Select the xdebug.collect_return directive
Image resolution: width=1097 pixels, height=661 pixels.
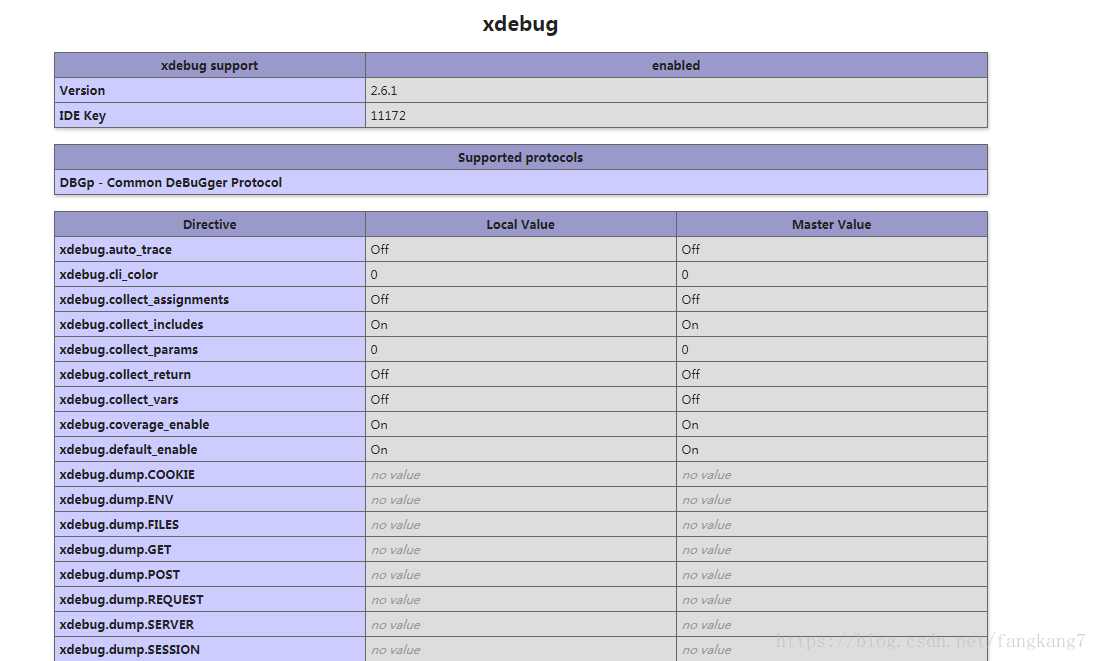pos(210,374)
